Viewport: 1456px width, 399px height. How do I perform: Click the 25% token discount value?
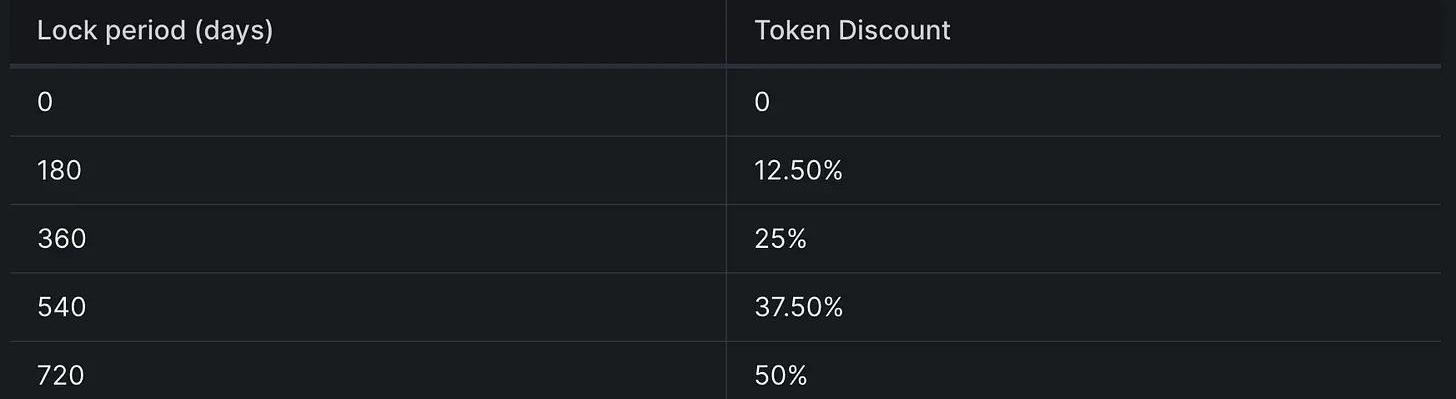[781, 239]
